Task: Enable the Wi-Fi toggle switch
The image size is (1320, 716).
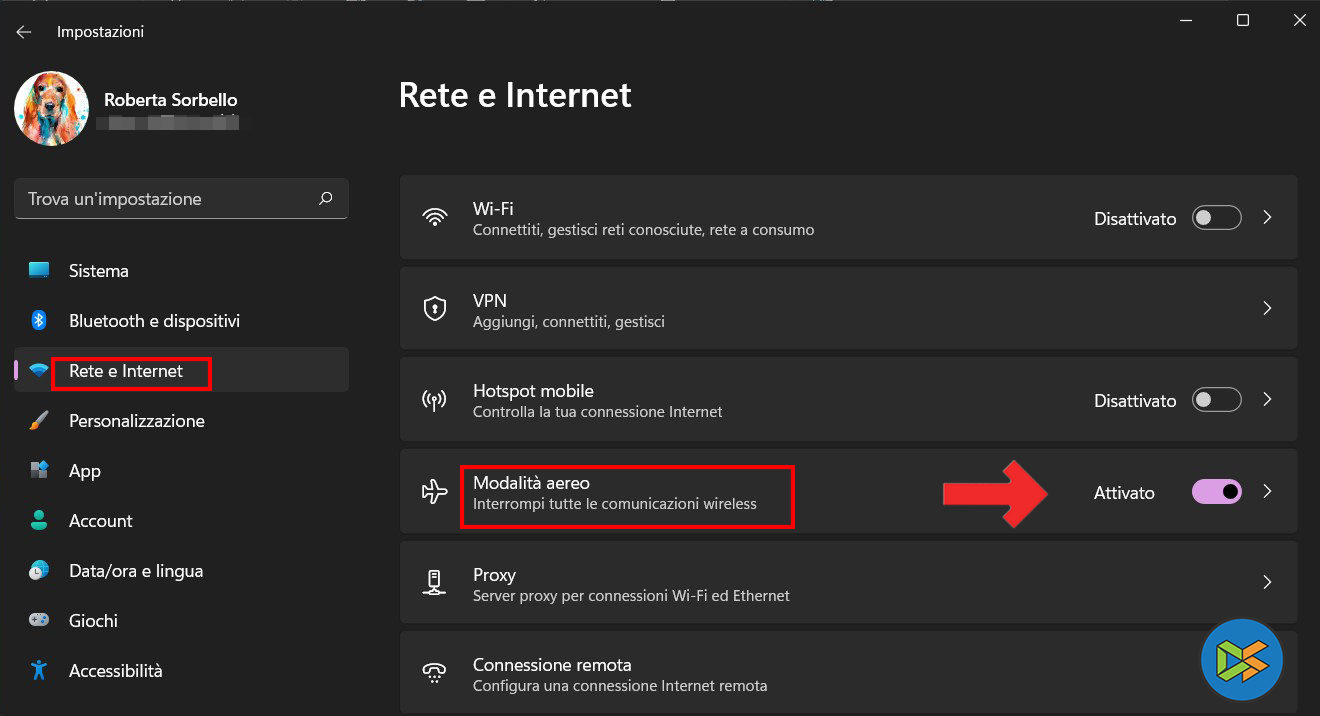Action: pos(1216,218)
